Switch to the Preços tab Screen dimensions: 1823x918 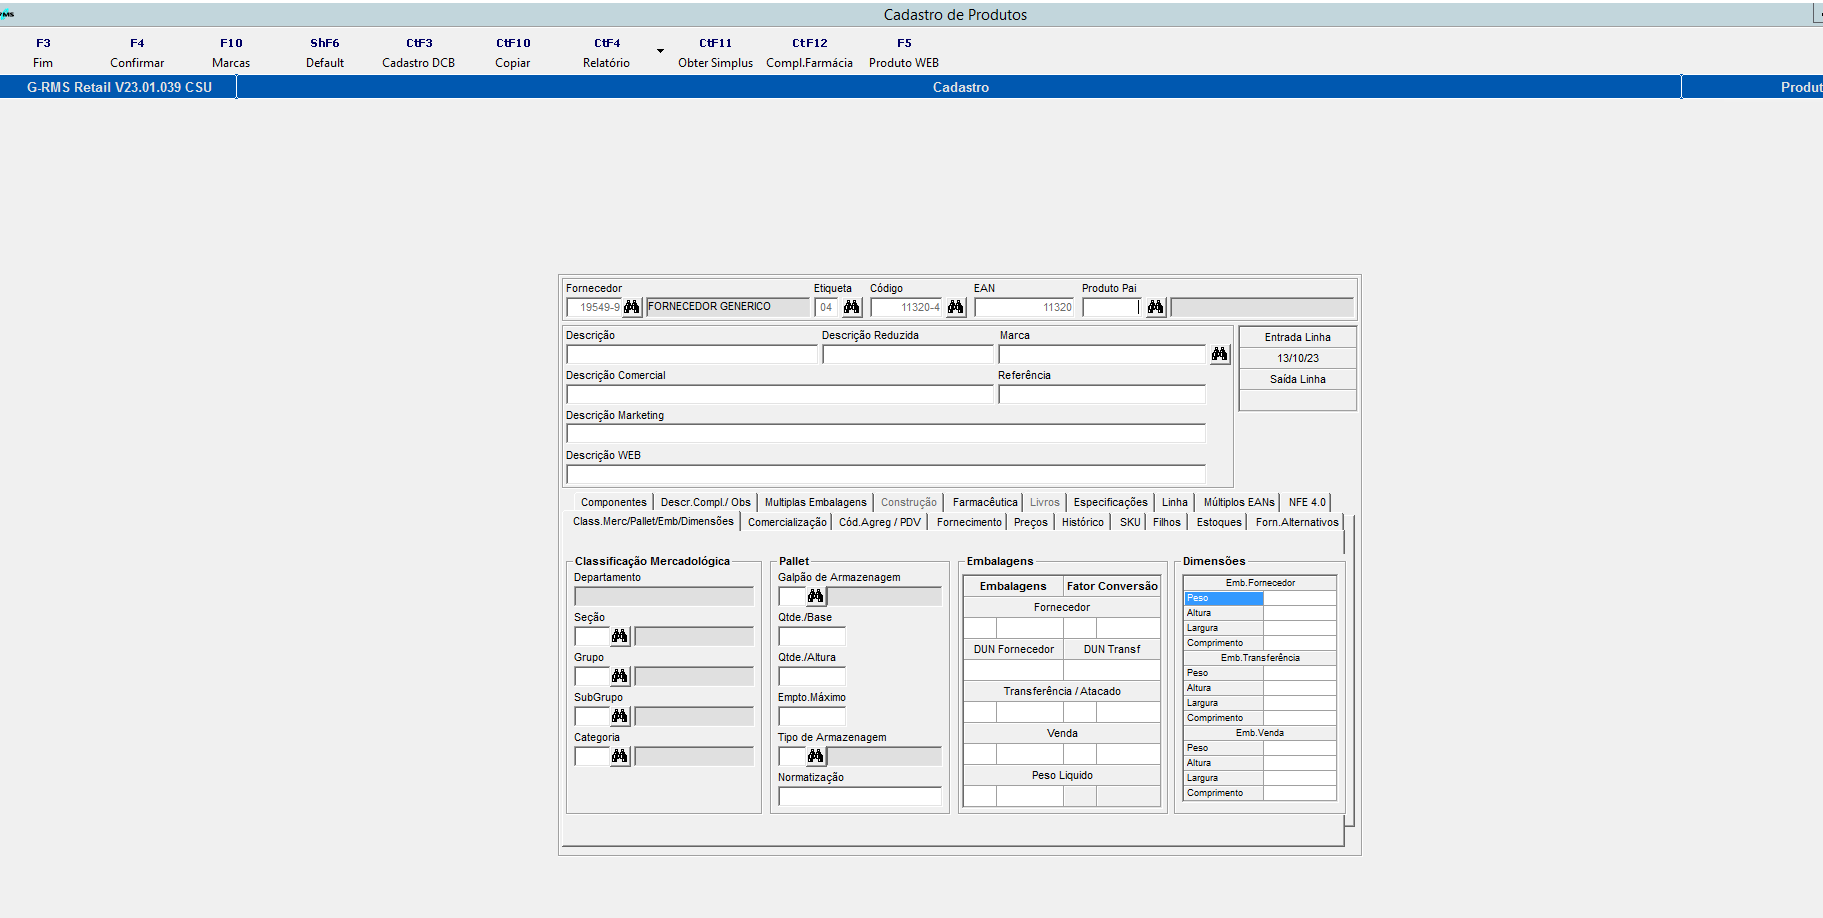(1031, 521)
